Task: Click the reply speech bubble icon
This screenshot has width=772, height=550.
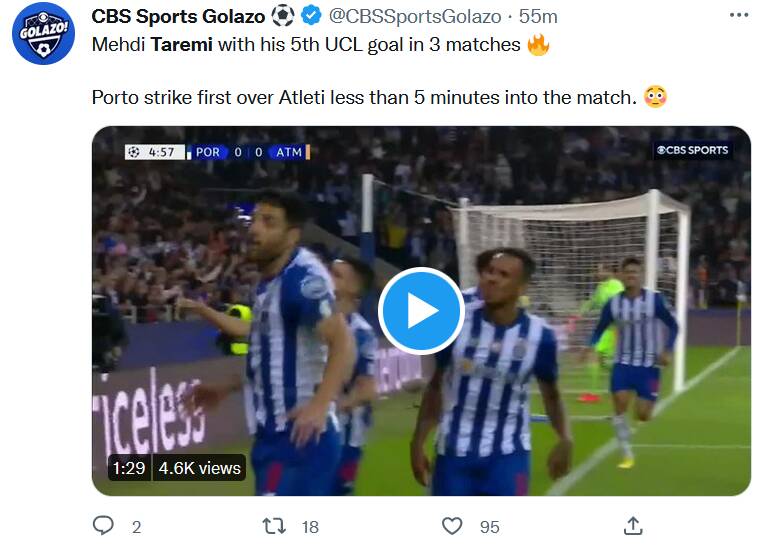Action: click(103, 525)
